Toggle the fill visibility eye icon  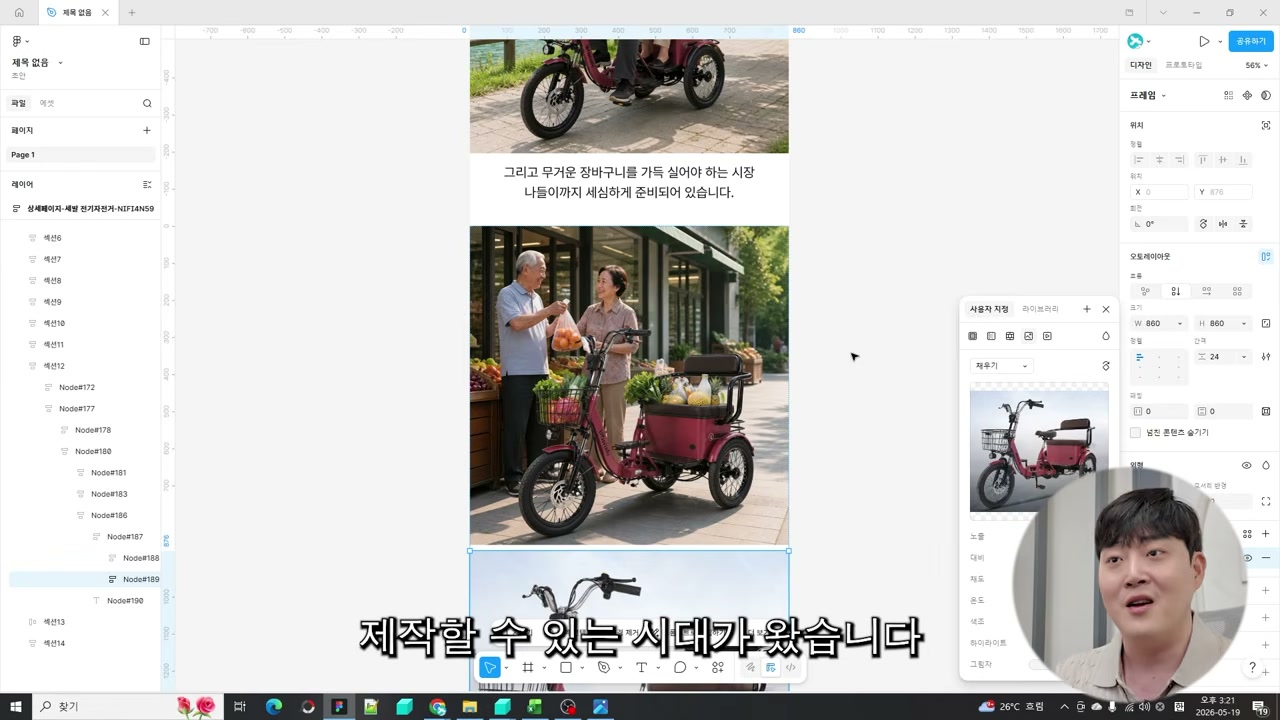pyautogui.click(x=1246, y=558)
